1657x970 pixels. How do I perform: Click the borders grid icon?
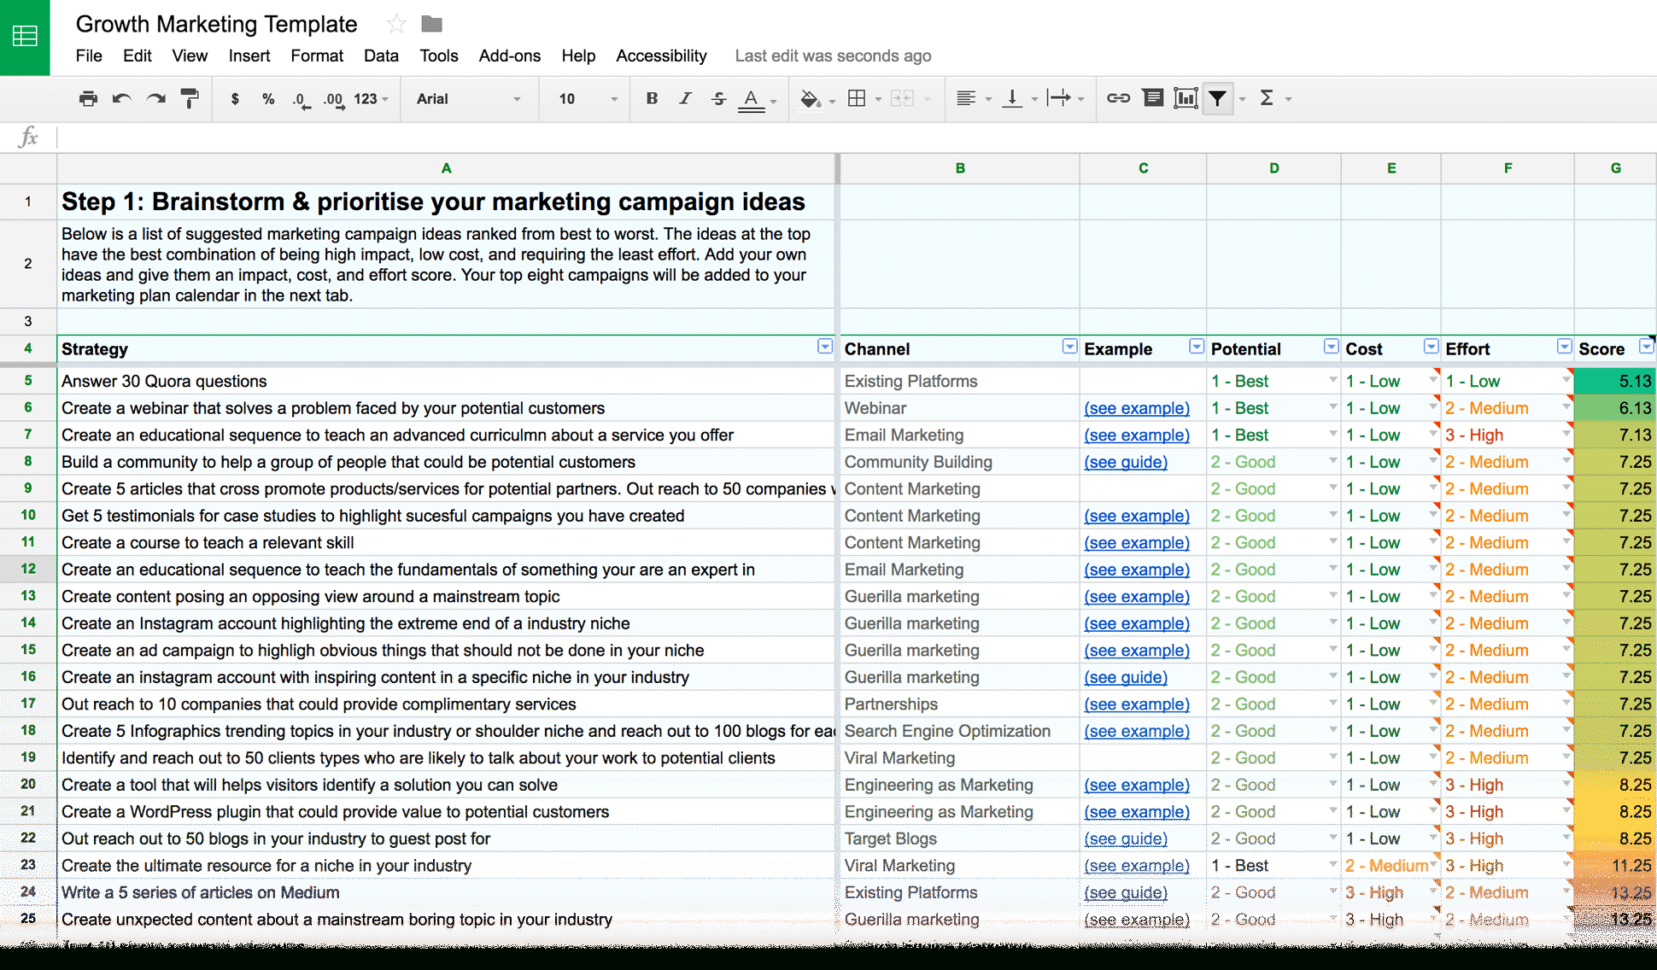coord(857,98)
